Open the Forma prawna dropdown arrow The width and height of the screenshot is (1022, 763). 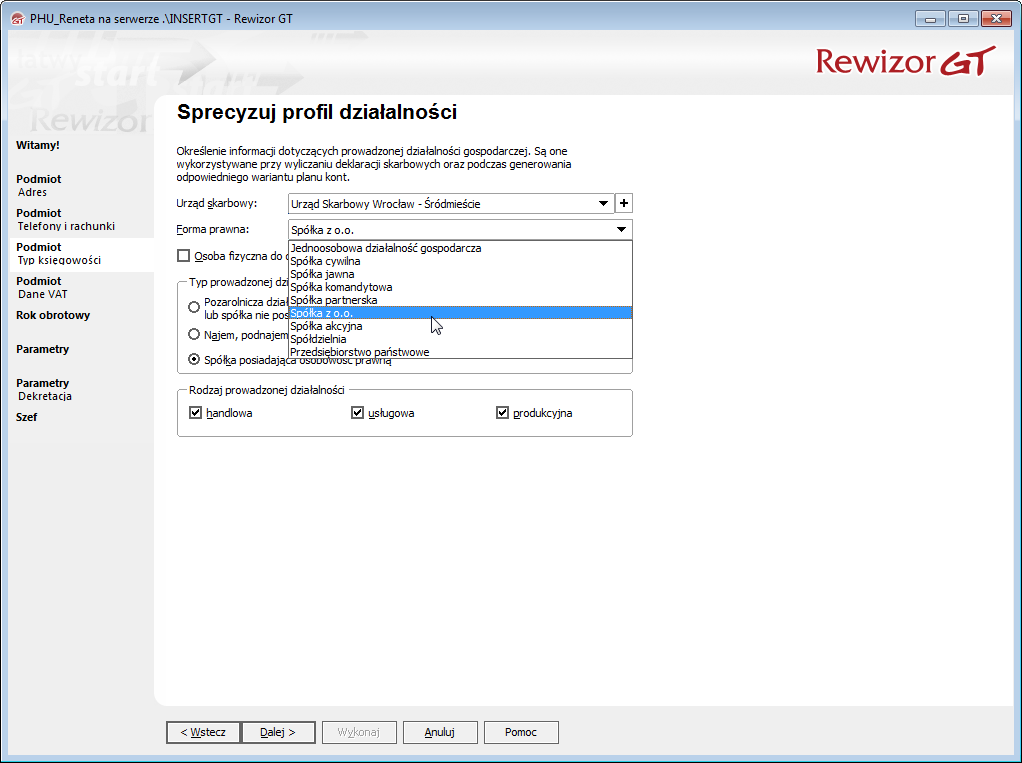click(x=621, y=228)
